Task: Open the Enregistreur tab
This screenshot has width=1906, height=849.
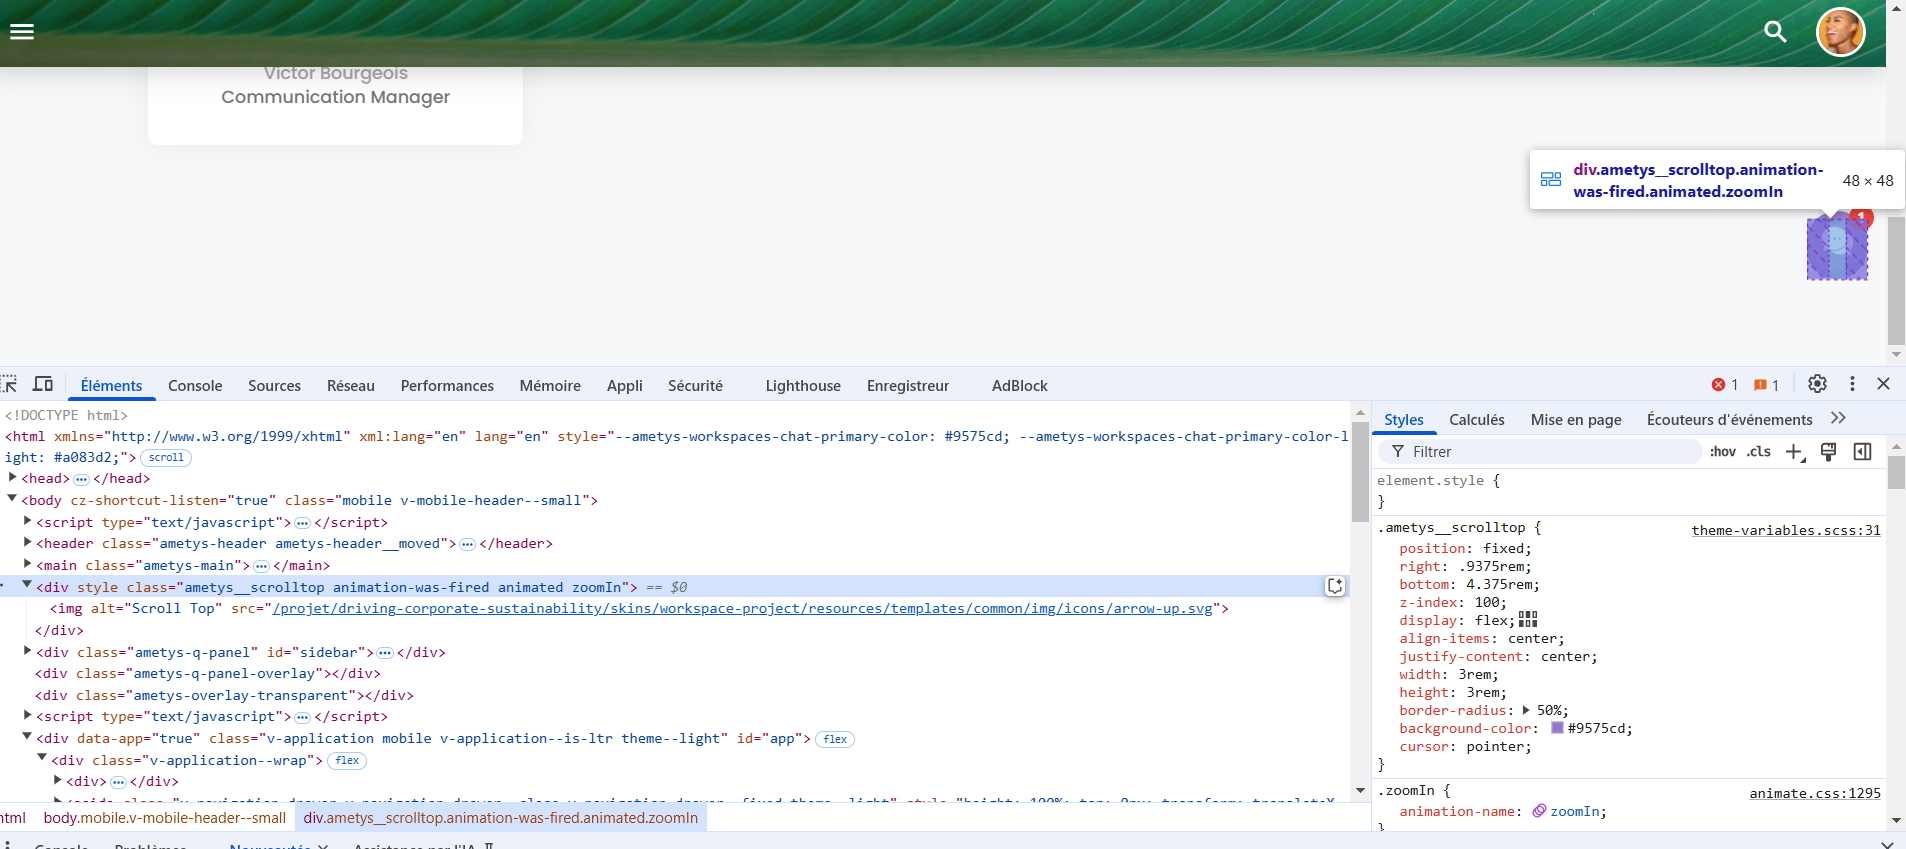Action: point(908,386)
